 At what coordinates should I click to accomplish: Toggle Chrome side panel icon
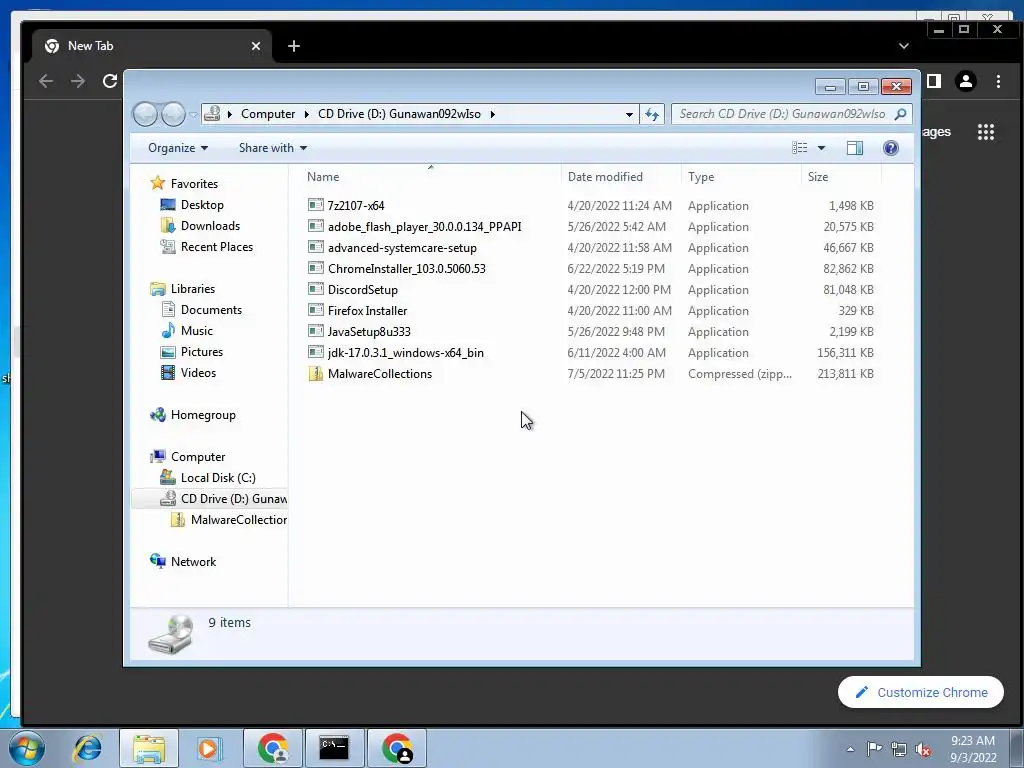tap(935, 81)
